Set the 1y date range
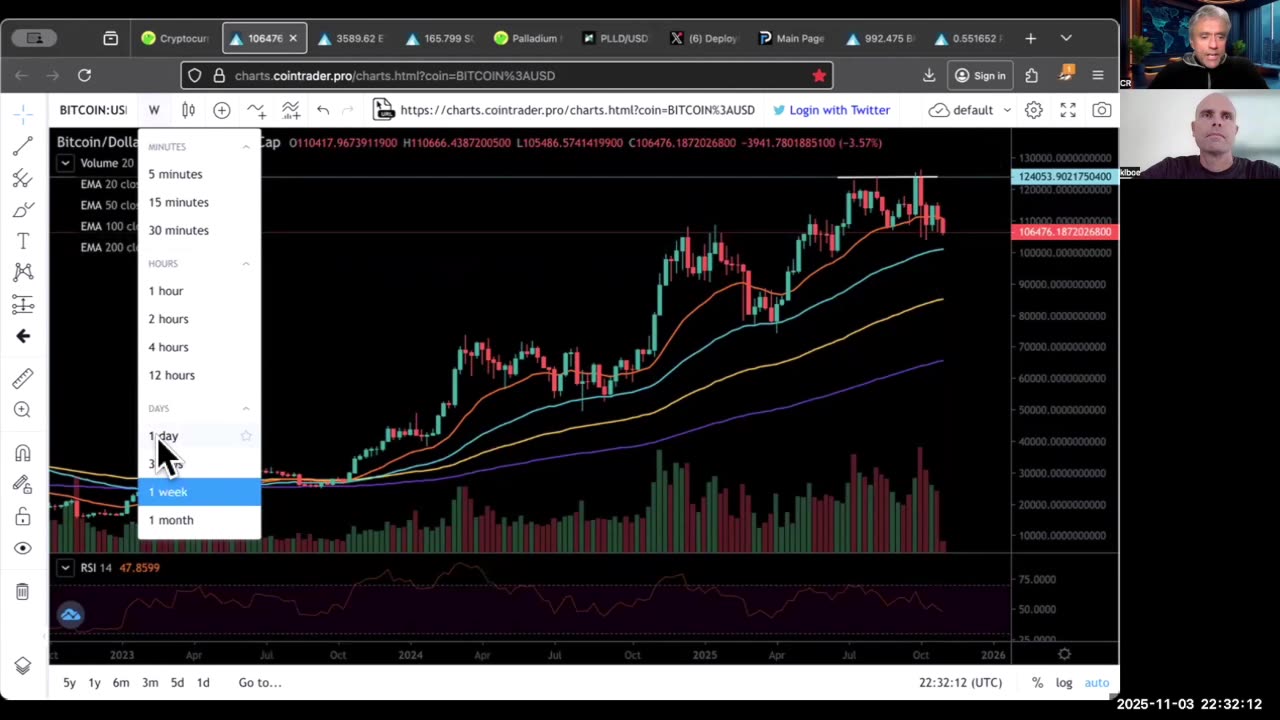Image resolution: width=1280 pixels, height=720 pixels. (94, 682)
